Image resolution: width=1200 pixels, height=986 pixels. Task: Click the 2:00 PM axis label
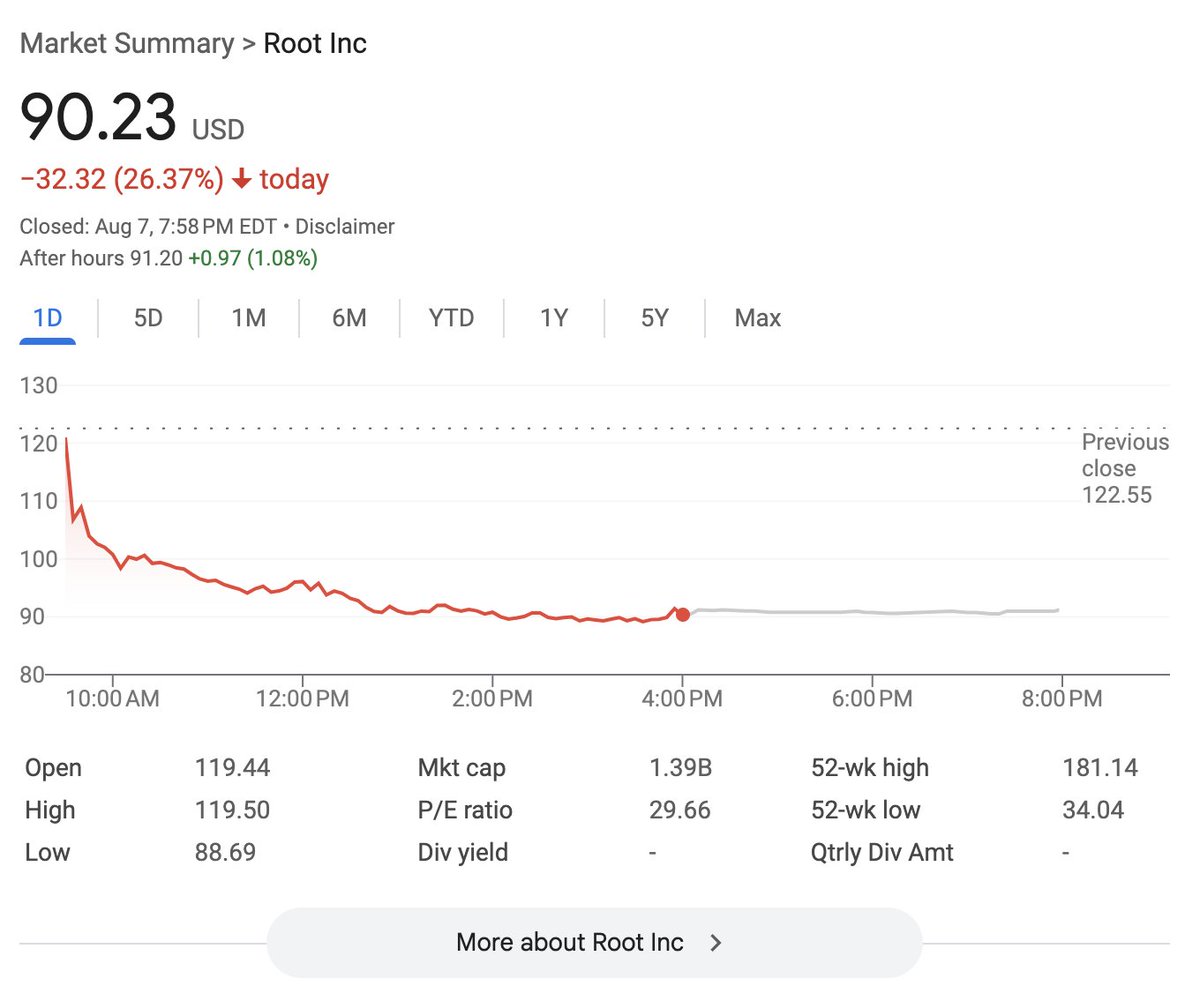pos(492,698)
